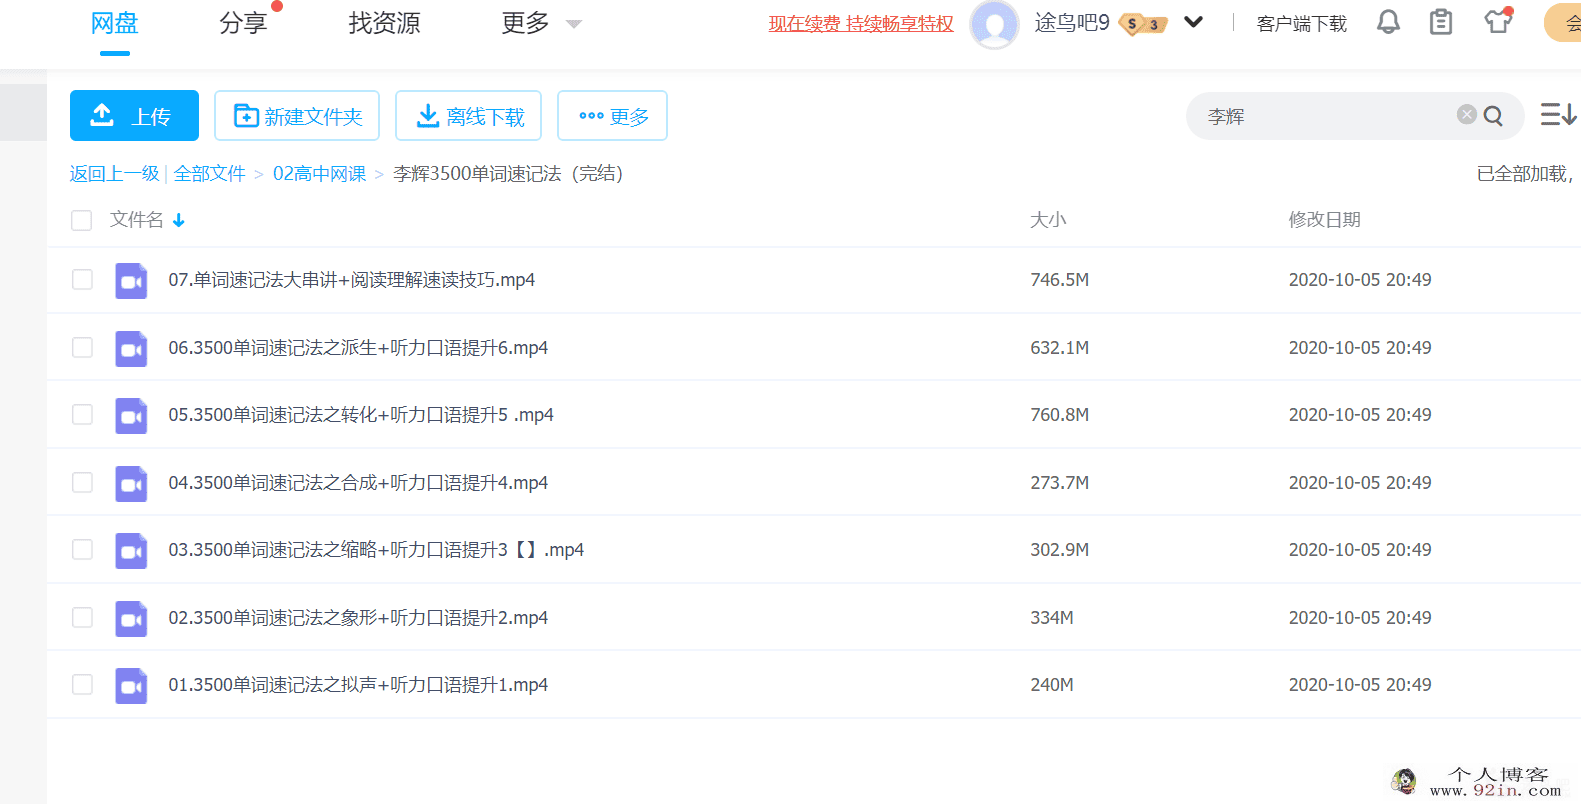Open the ••• 更多 actions dropdown button
This screenshot has width=1581, height=804.
click(x=612, y=116)
